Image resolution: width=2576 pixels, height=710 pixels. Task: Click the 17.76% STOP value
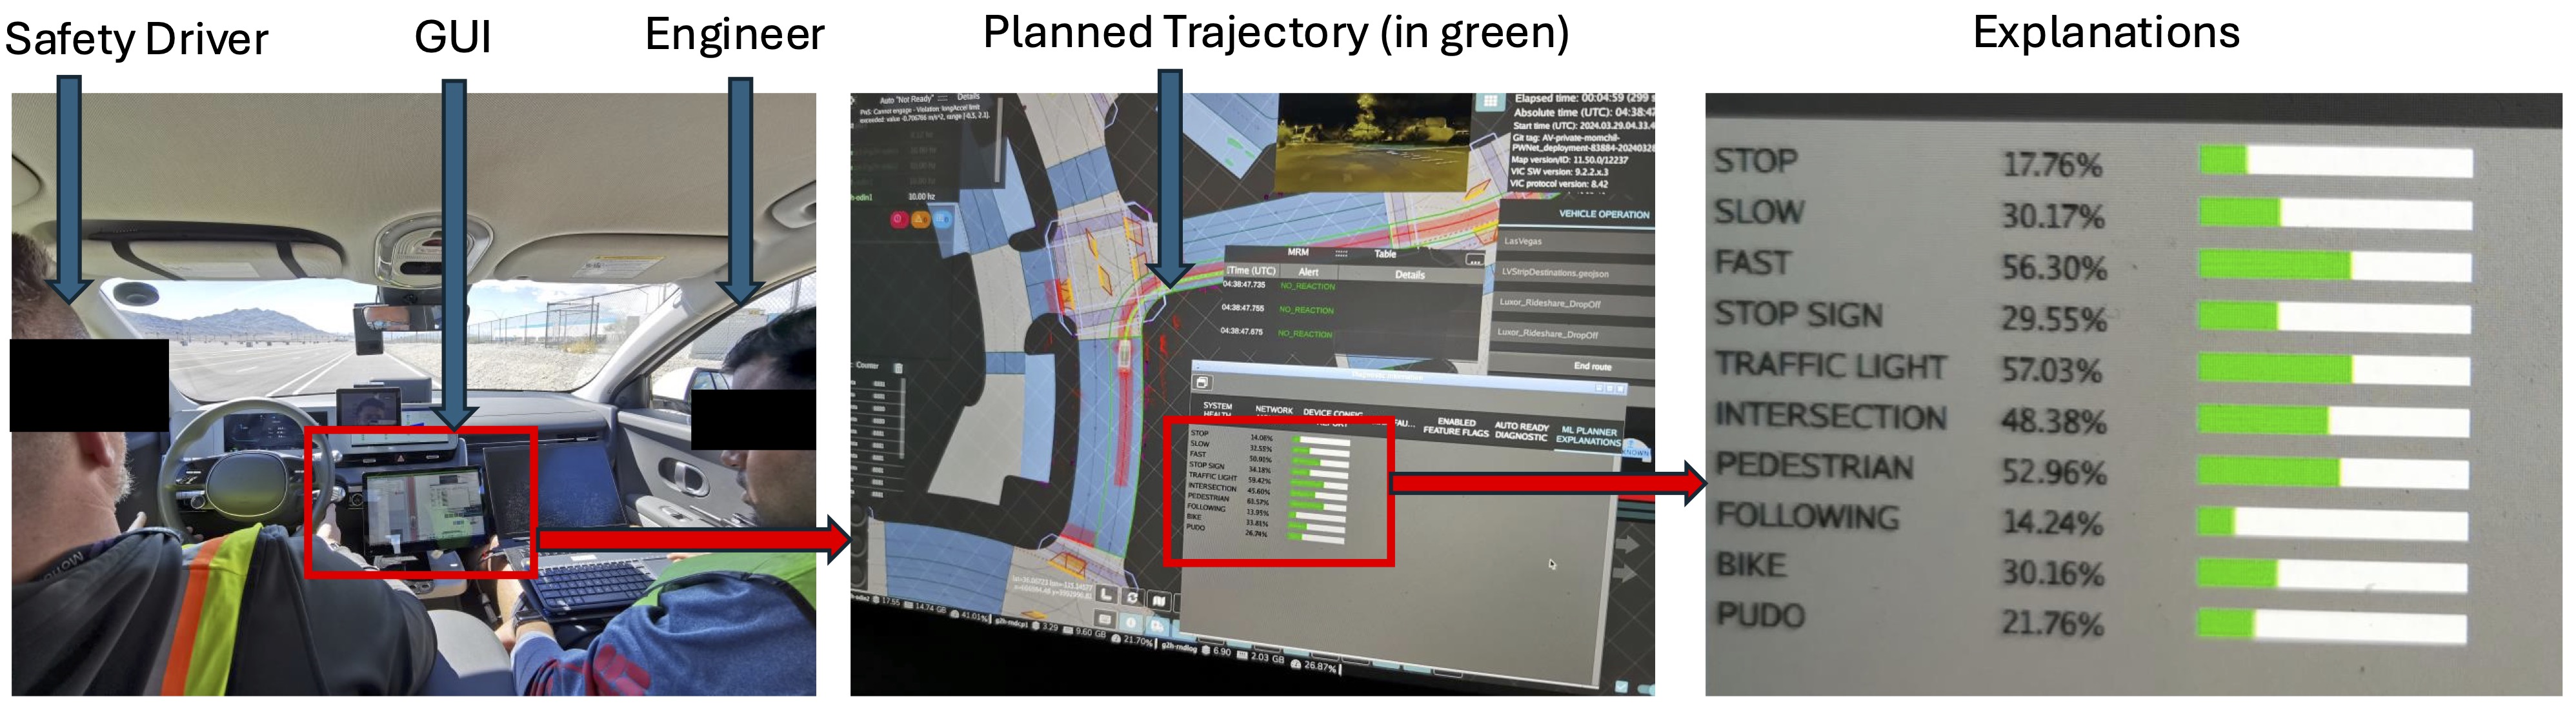pos(2052,165)
